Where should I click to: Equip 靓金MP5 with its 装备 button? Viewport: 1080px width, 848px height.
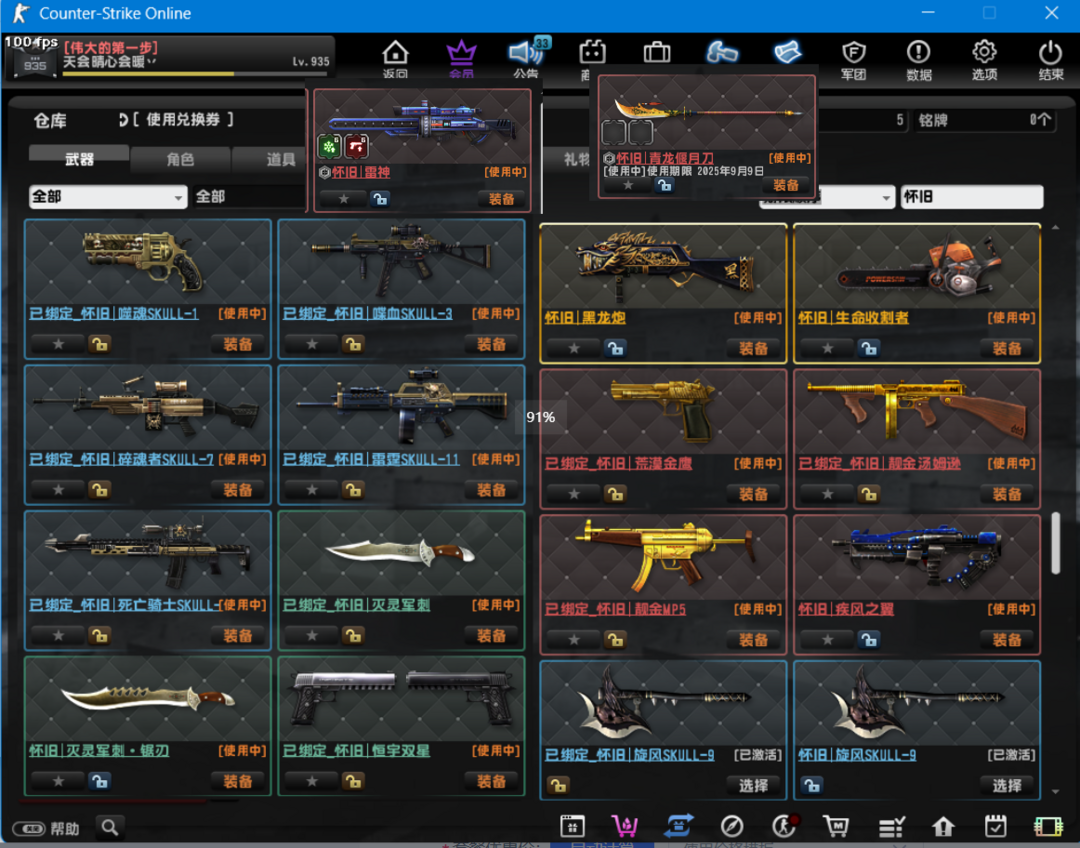pos(753,639)
